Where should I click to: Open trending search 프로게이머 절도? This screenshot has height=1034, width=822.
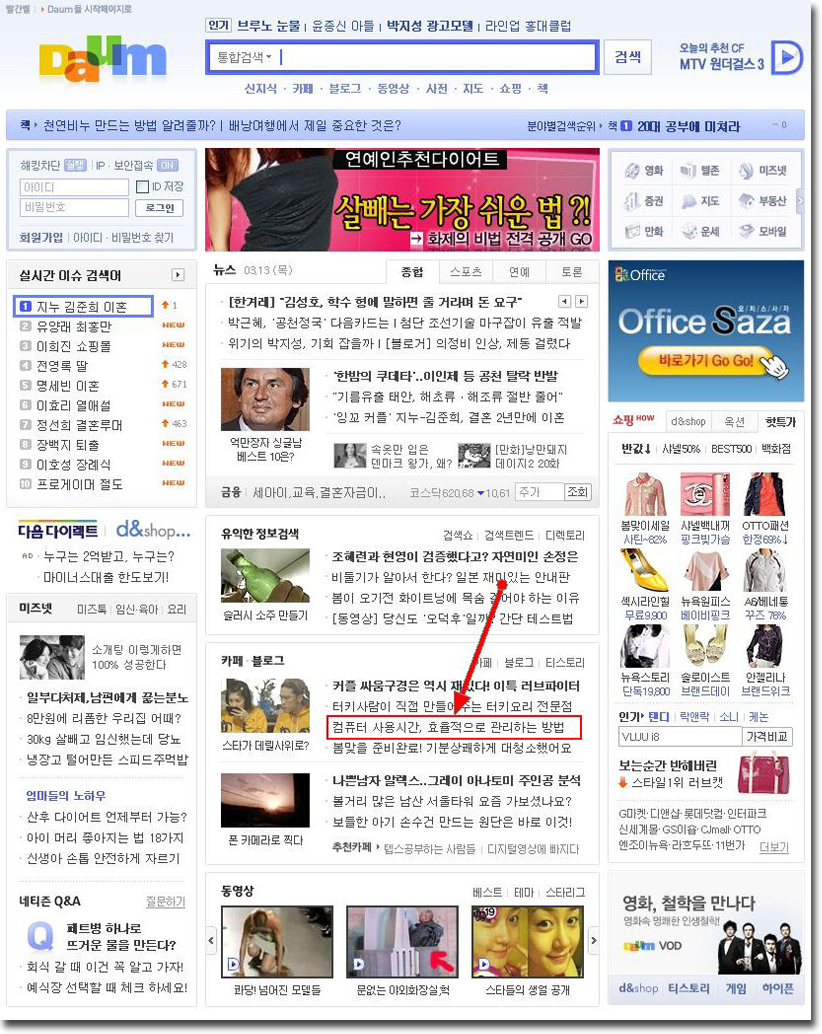tap(79, 485)
